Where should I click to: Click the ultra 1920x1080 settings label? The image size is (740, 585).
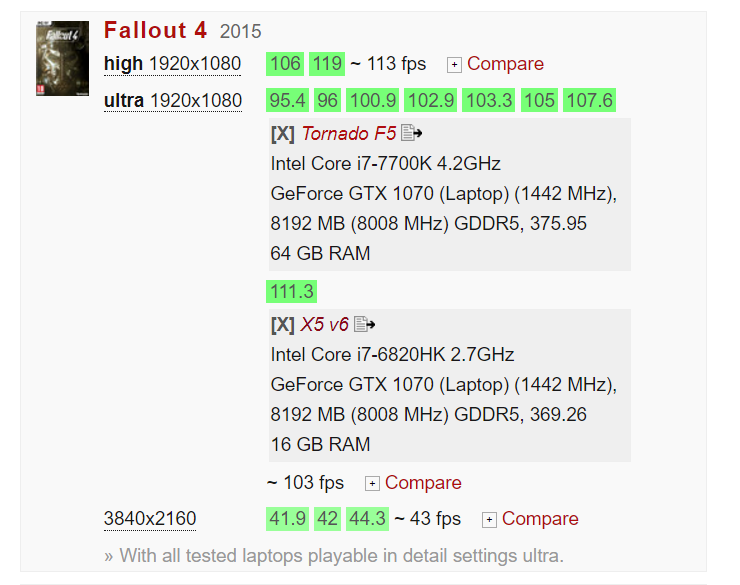[x=173, y=100]
